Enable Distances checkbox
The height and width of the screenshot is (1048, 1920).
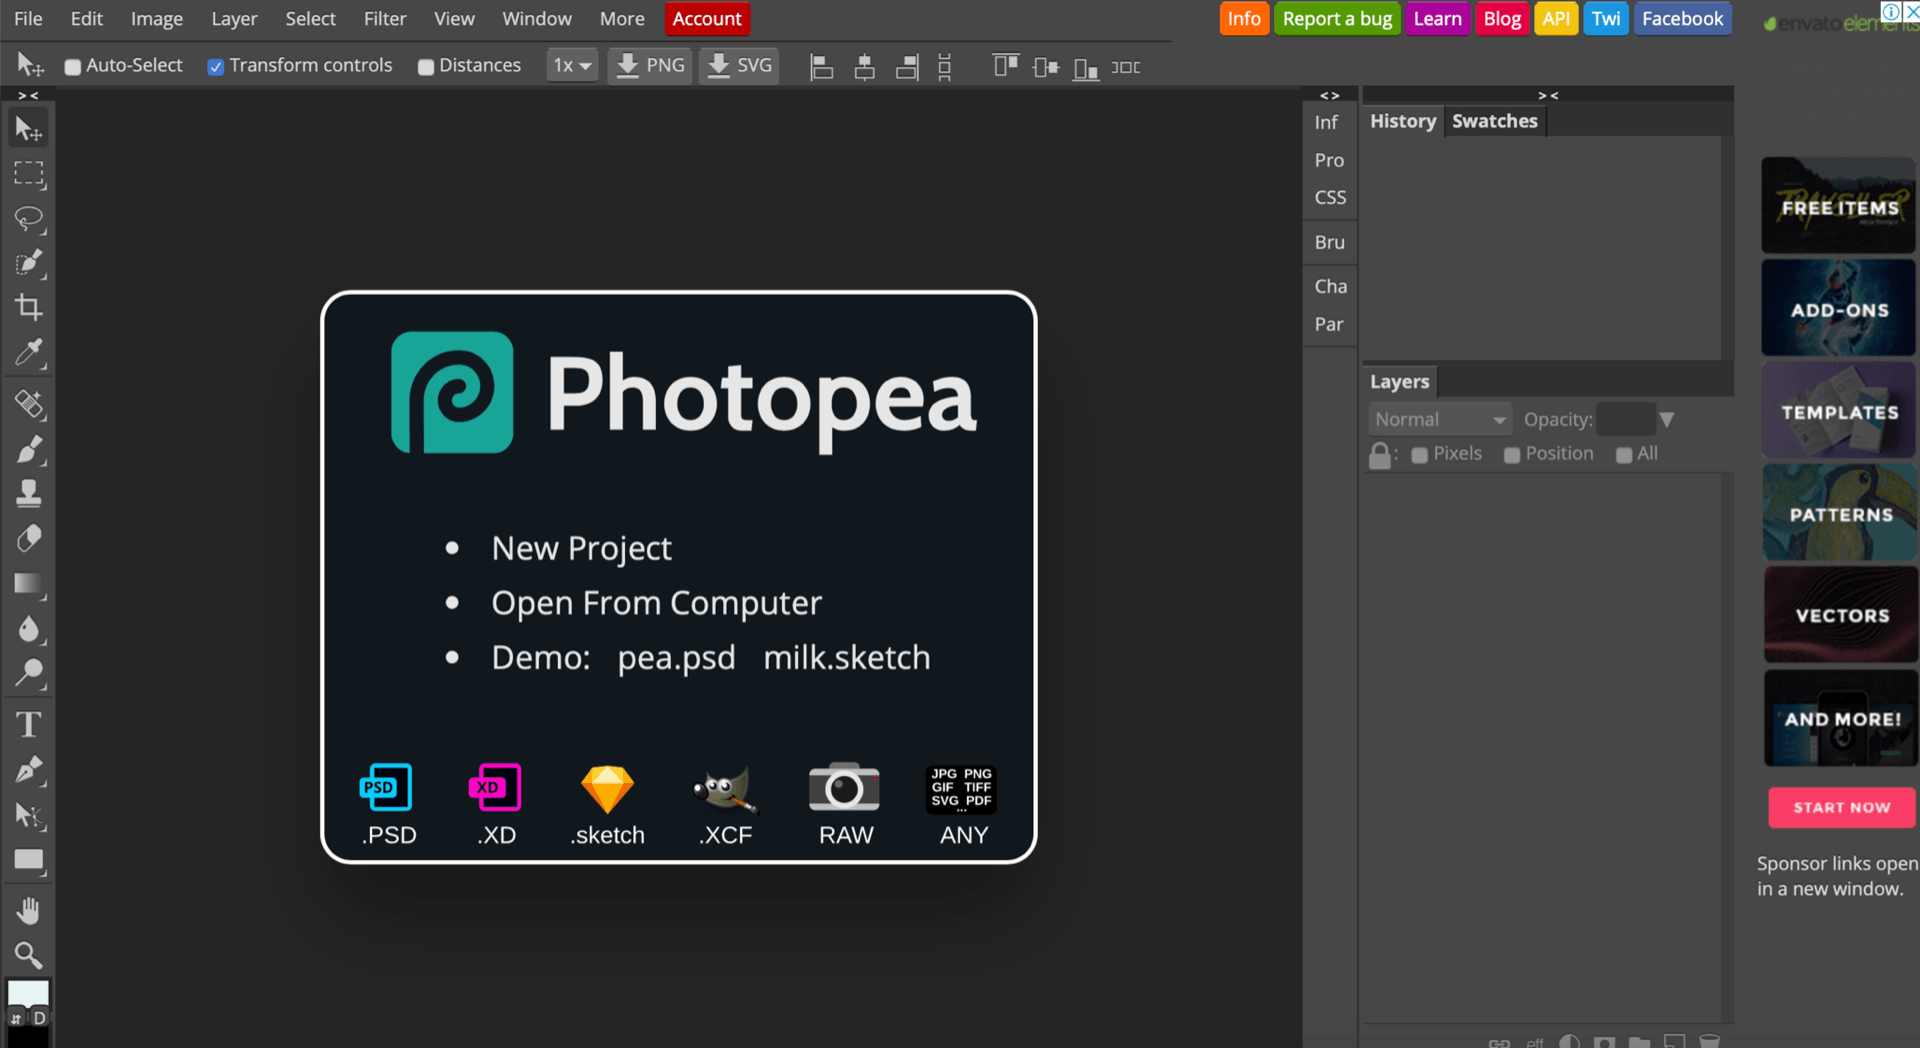click(425, 67)
